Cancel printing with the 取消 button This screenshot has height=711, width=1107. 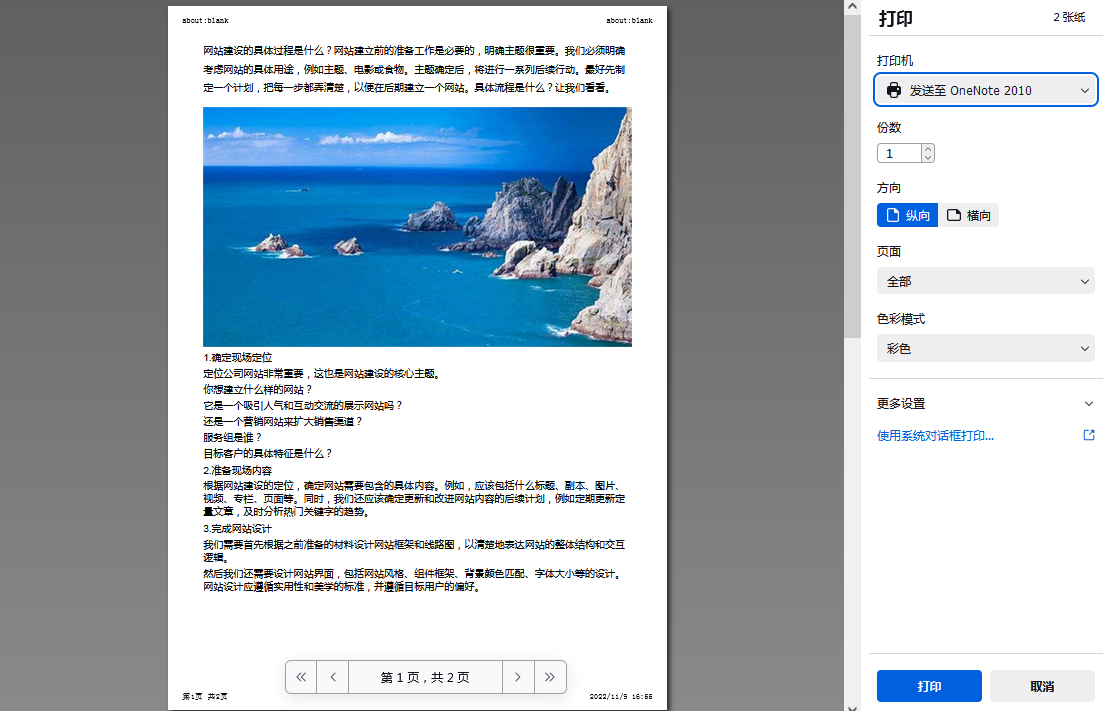1042,687
